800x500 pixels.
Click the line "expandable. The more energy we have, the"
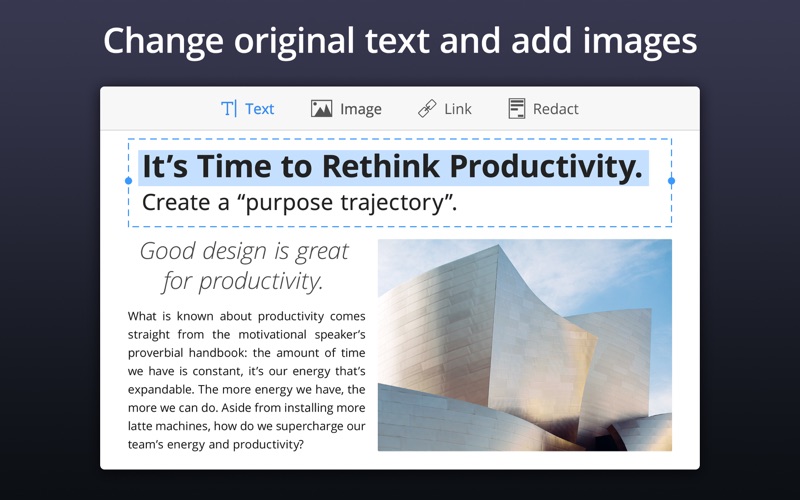click(246, 390)
